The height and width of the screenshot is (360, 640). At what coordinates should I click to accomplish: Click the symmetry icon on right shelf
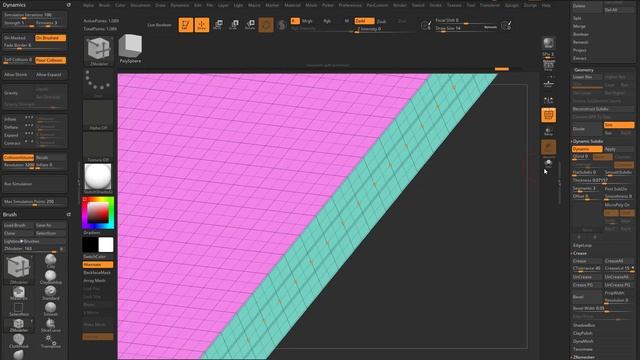pos(549,100)
